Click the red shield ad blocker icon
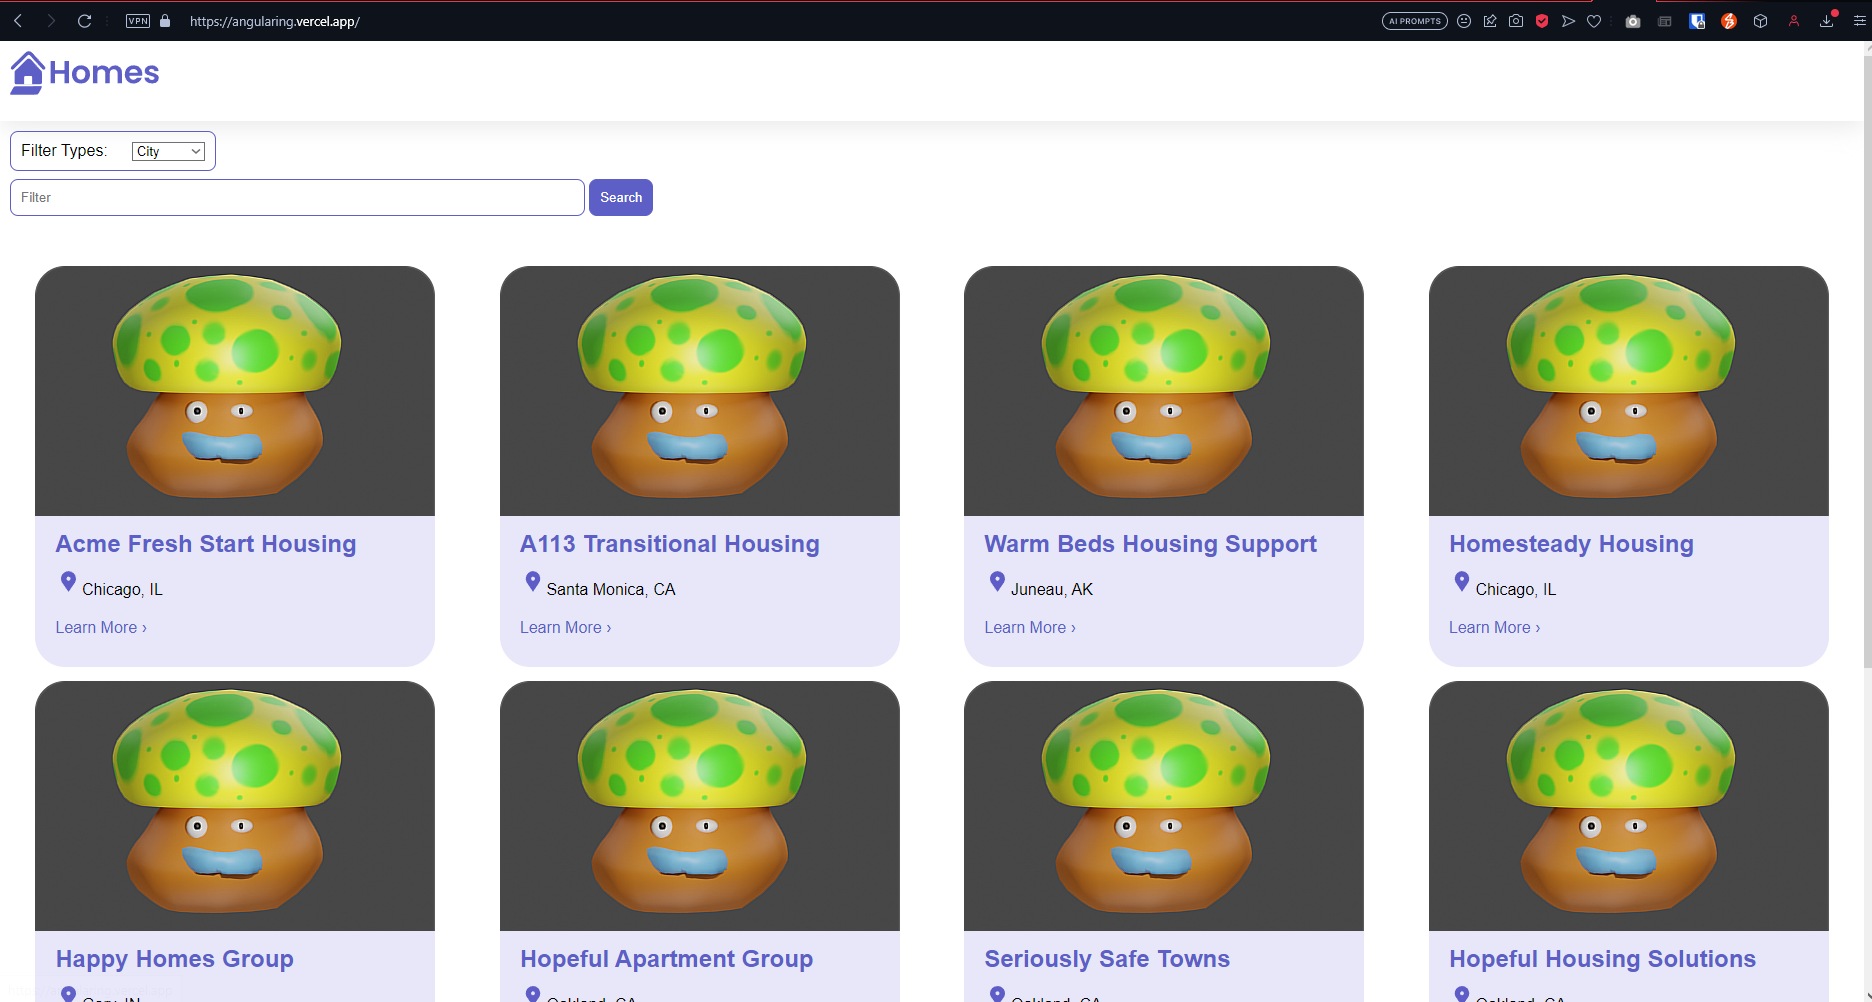1872x1002 pixels. [x=1542, y=21]
